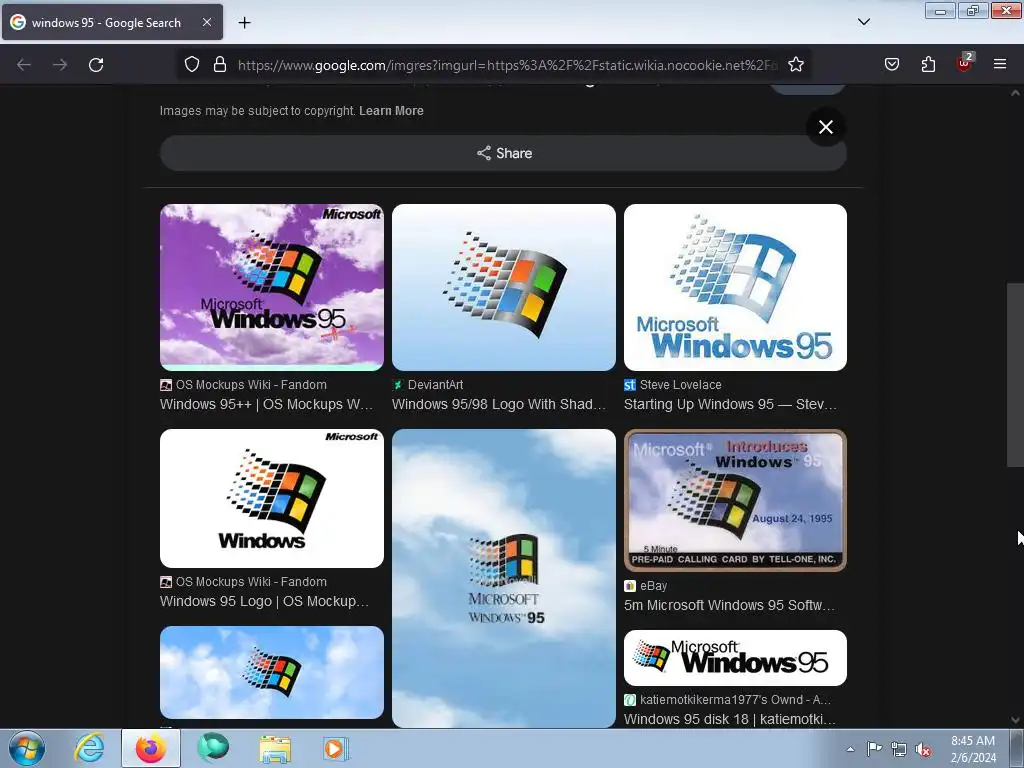Click the Windows 95++ | OS Mockups title link
The height and width of the screenshot is (768, 1024).
tap(266, 404)
